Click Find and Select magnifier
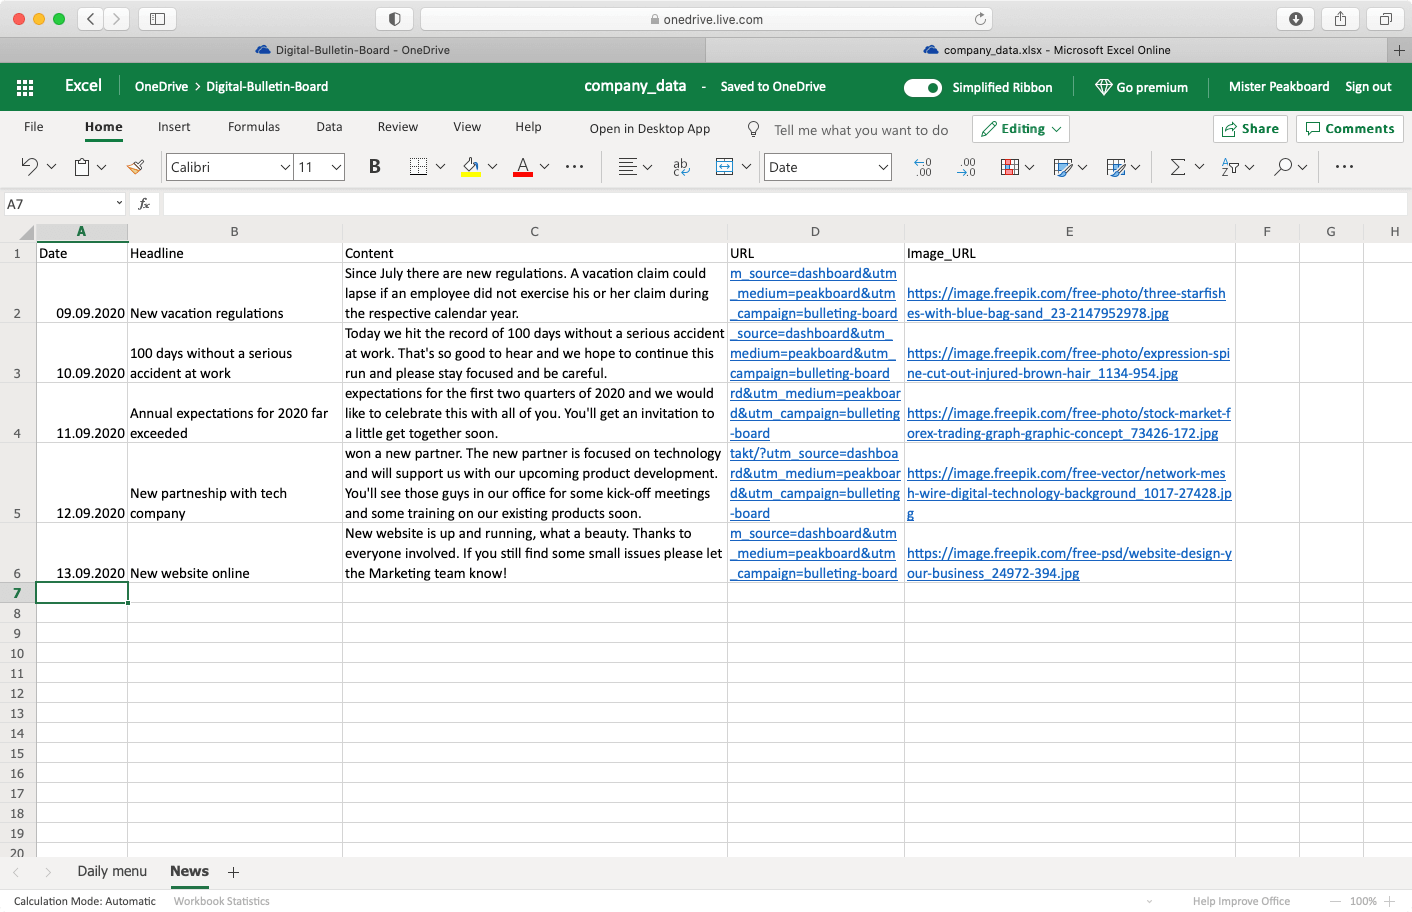 (x=1283, y=167)
